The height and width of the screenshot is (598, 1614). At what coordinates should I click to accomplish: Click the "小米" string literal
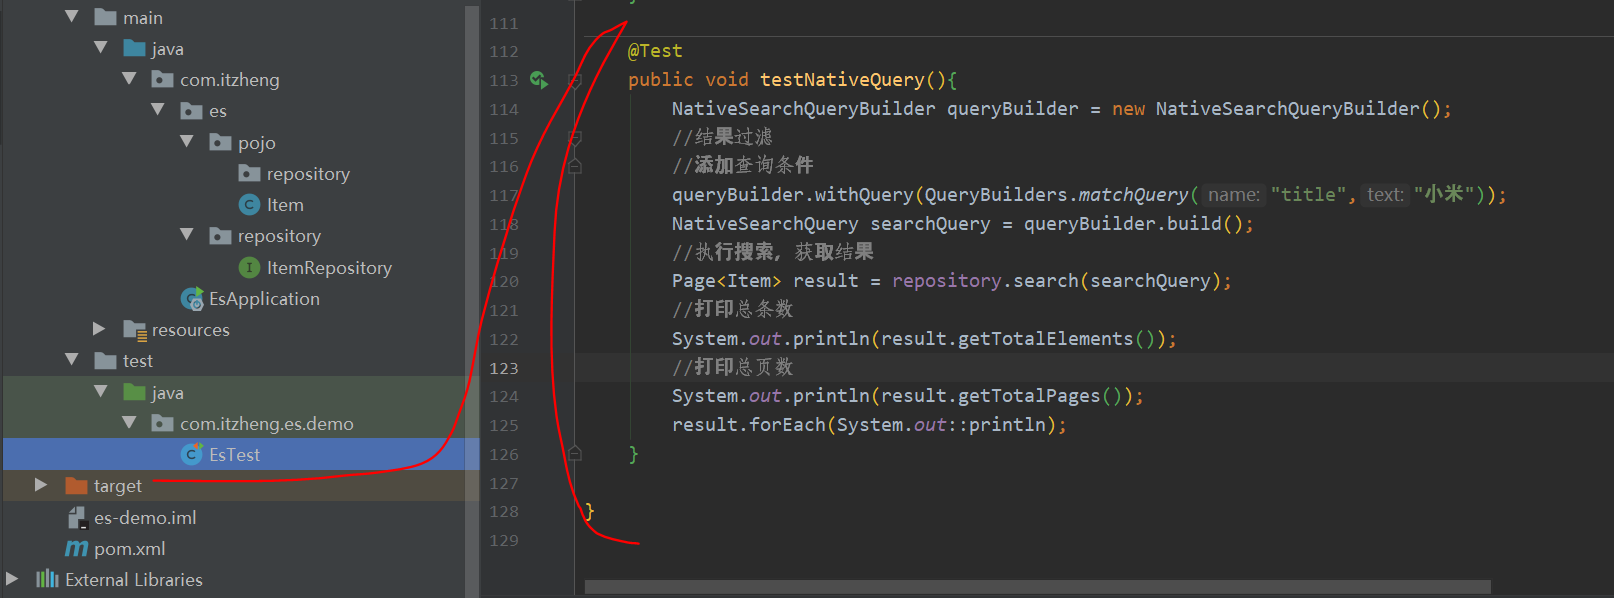(x=1444, y=194)
